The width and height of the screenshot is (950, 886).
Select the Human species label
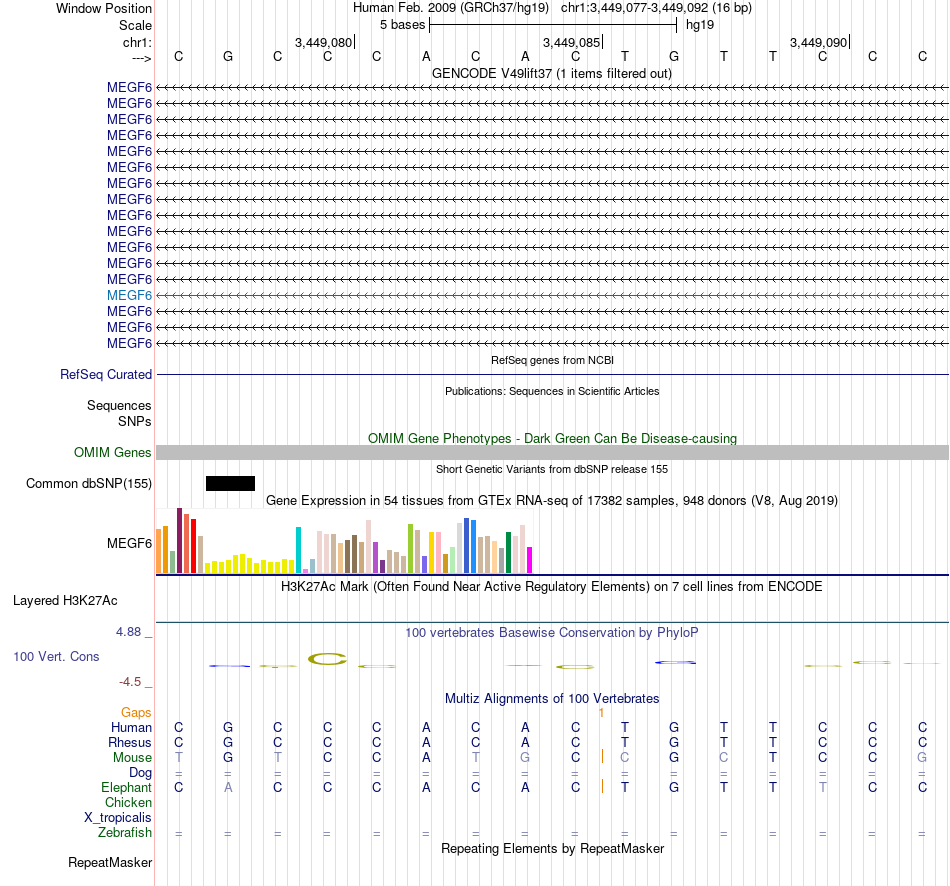pos(131,727)
